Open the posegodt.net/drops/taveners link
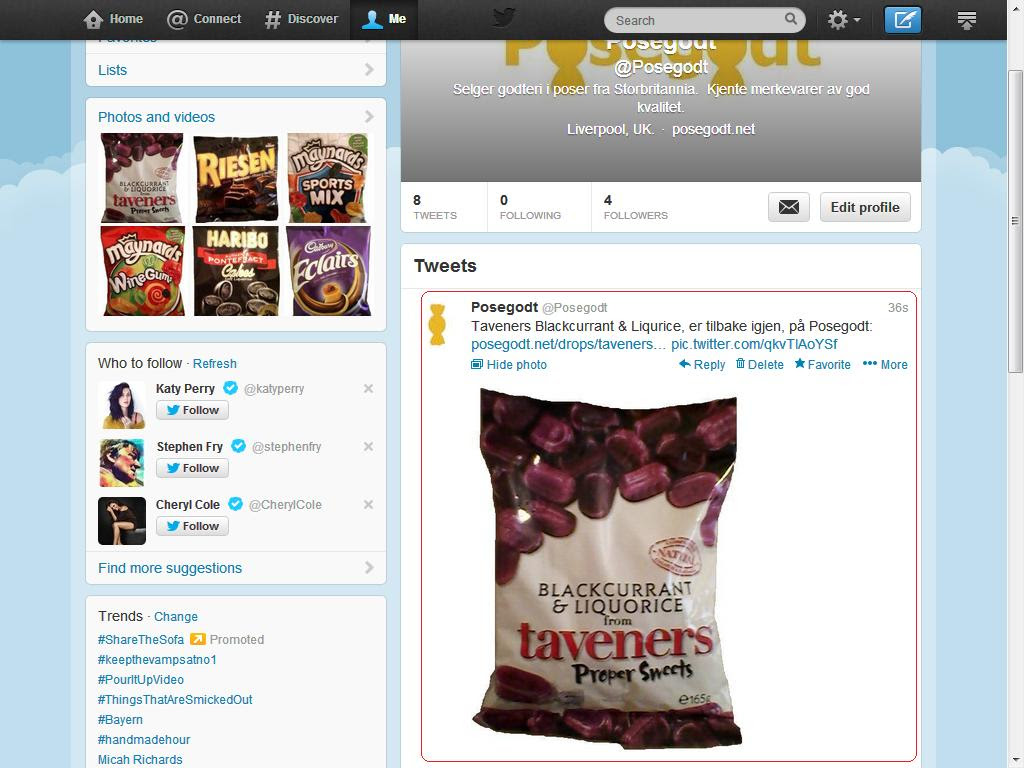 click(x=568, y=344)
